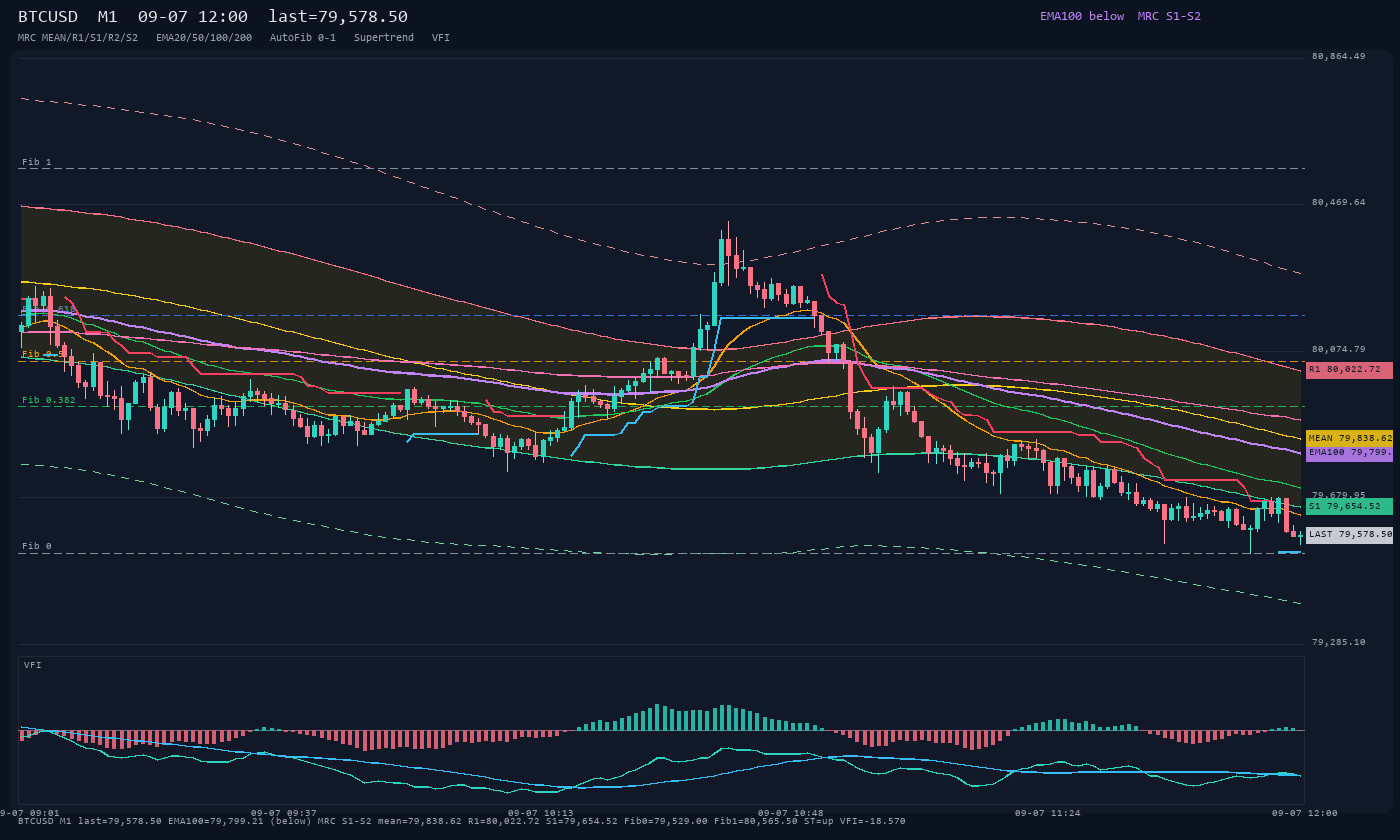The image size is (1400, 840).
Task: Click the purple EMA100 below status label
Action: click(1082, 16)
